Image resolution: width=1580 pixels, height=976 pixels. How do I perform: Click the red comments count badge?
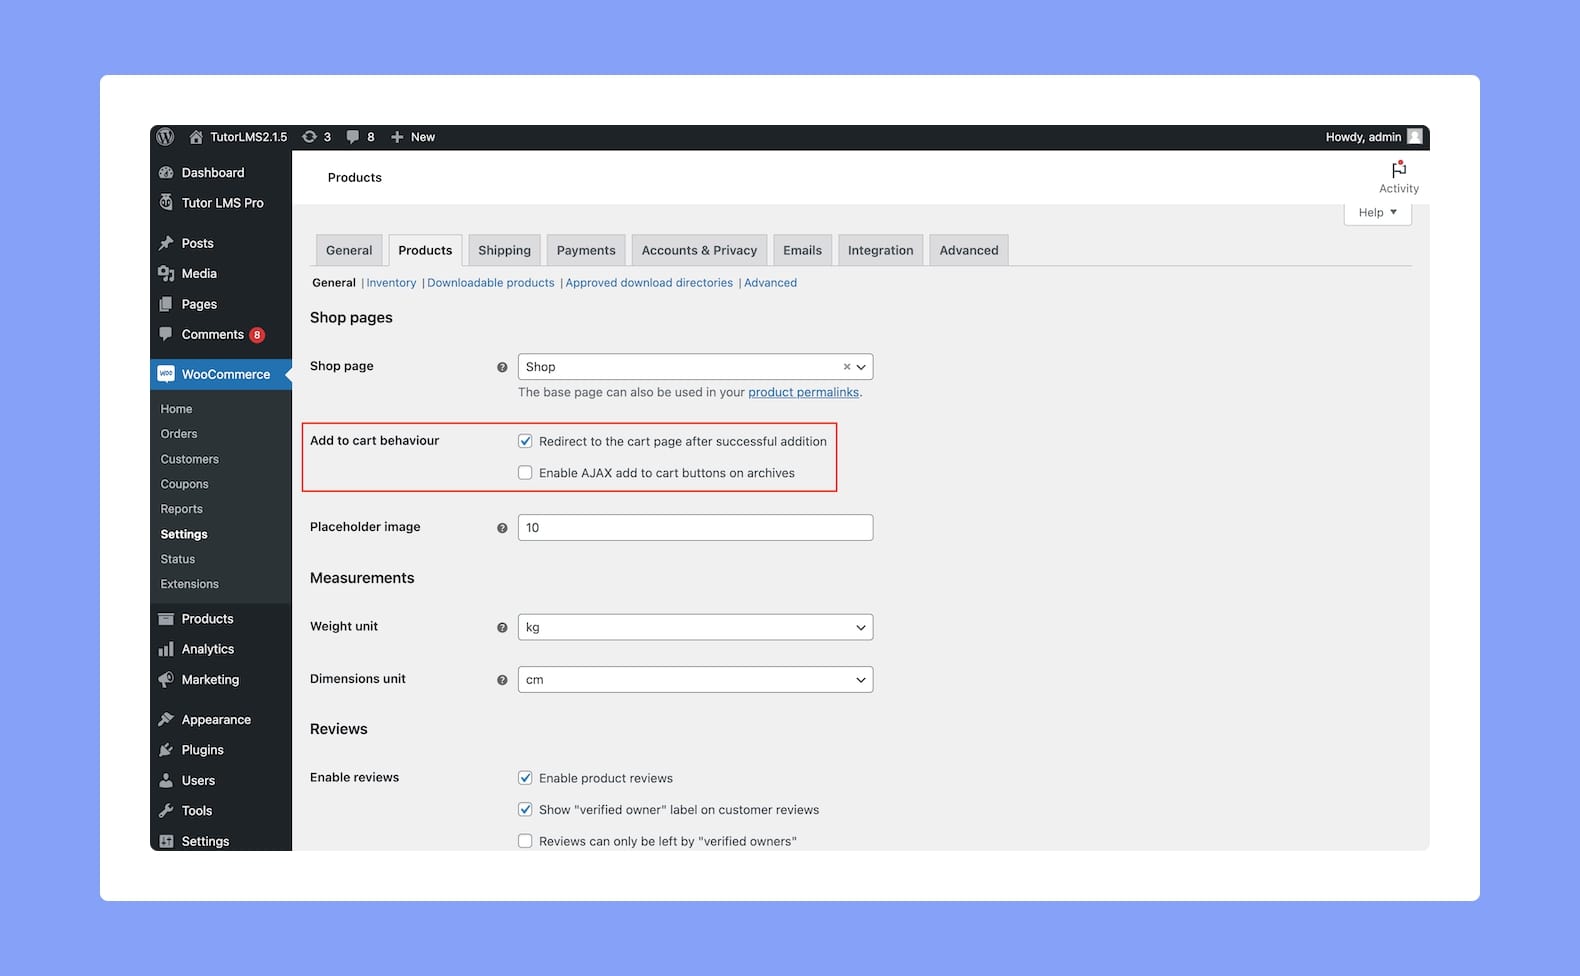click(257, 335)
